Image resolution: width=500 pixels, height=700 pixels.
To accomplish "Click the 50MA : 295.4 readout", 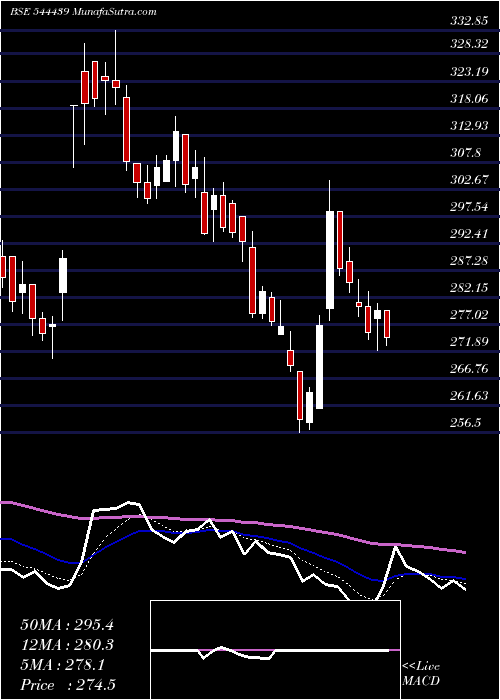I will (x=67, y=625).
